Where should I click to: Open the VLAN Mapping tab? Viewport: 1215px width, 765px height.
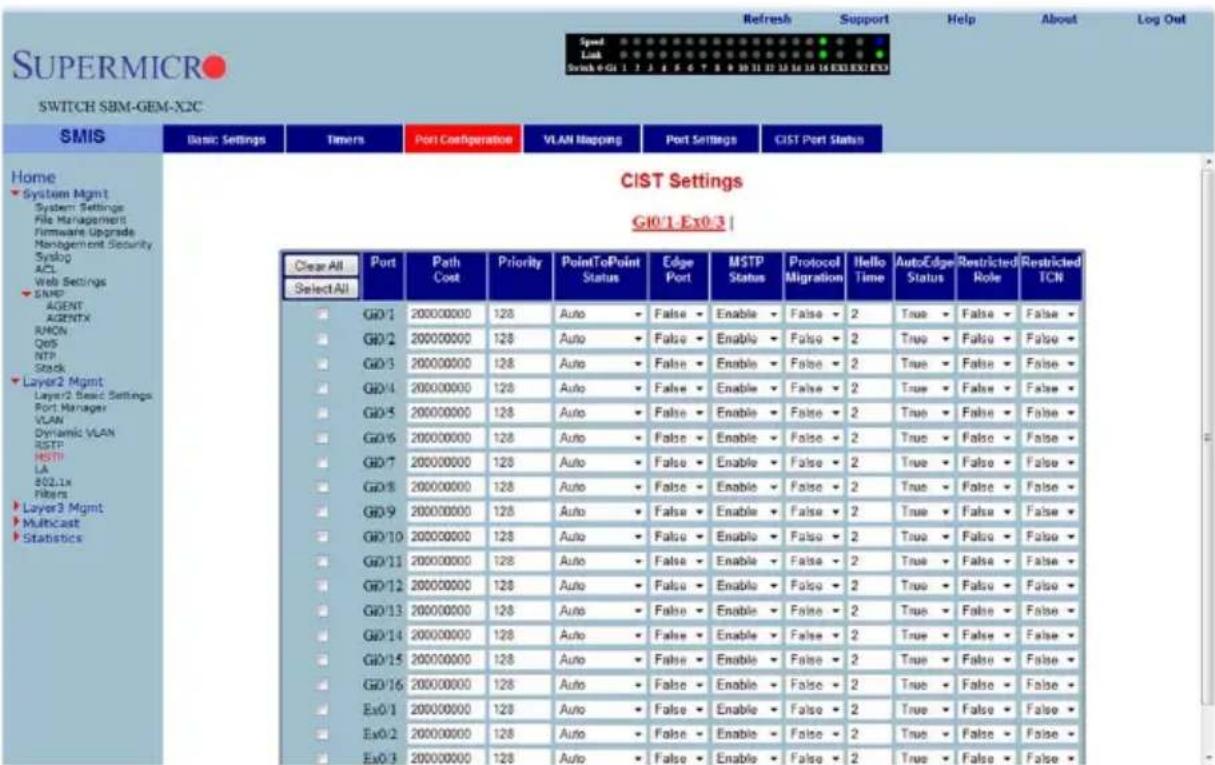[580, 141]
